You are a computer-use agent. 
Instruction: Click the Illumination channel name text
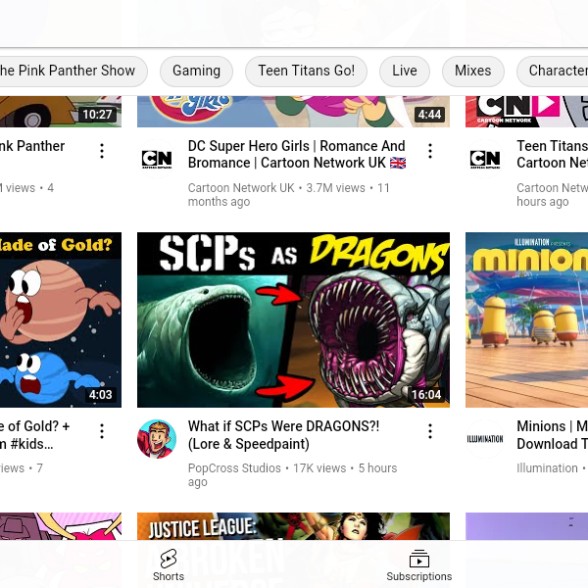click(x=547, y=468)
